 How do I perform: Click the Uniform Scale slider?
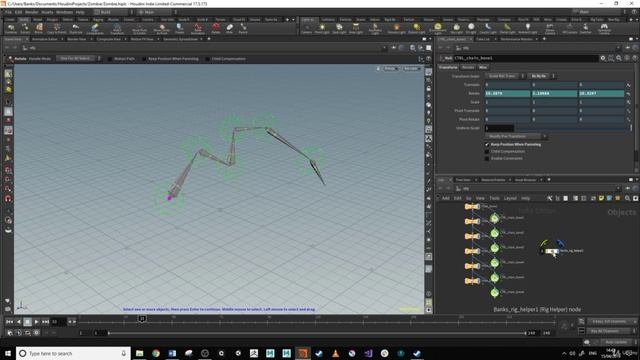pos(573,128)
